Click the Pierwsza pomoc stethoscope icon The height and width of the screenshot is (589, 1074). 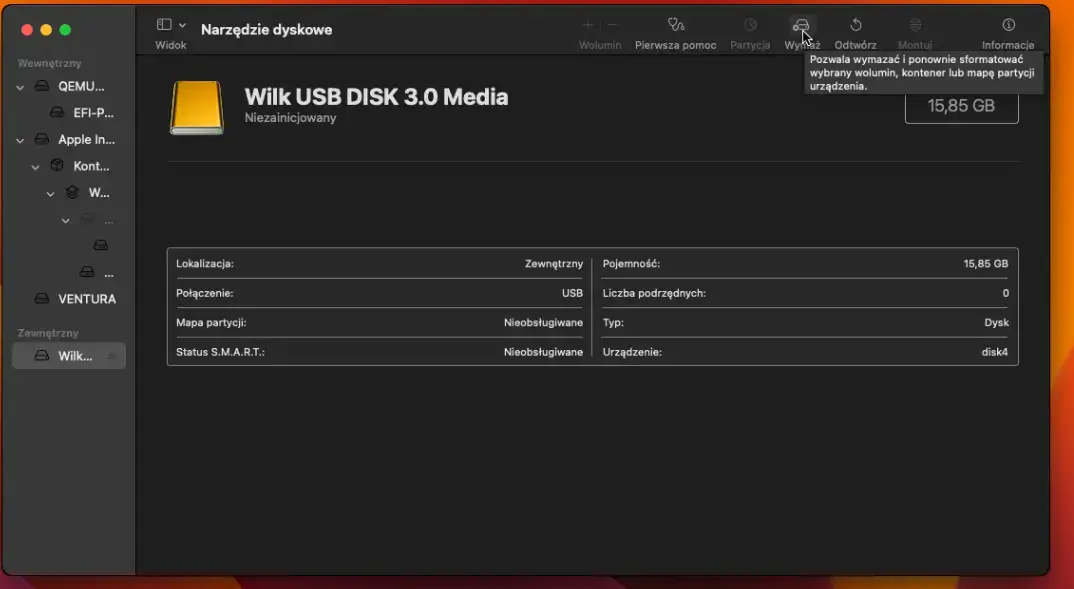[x=676, y=25]
